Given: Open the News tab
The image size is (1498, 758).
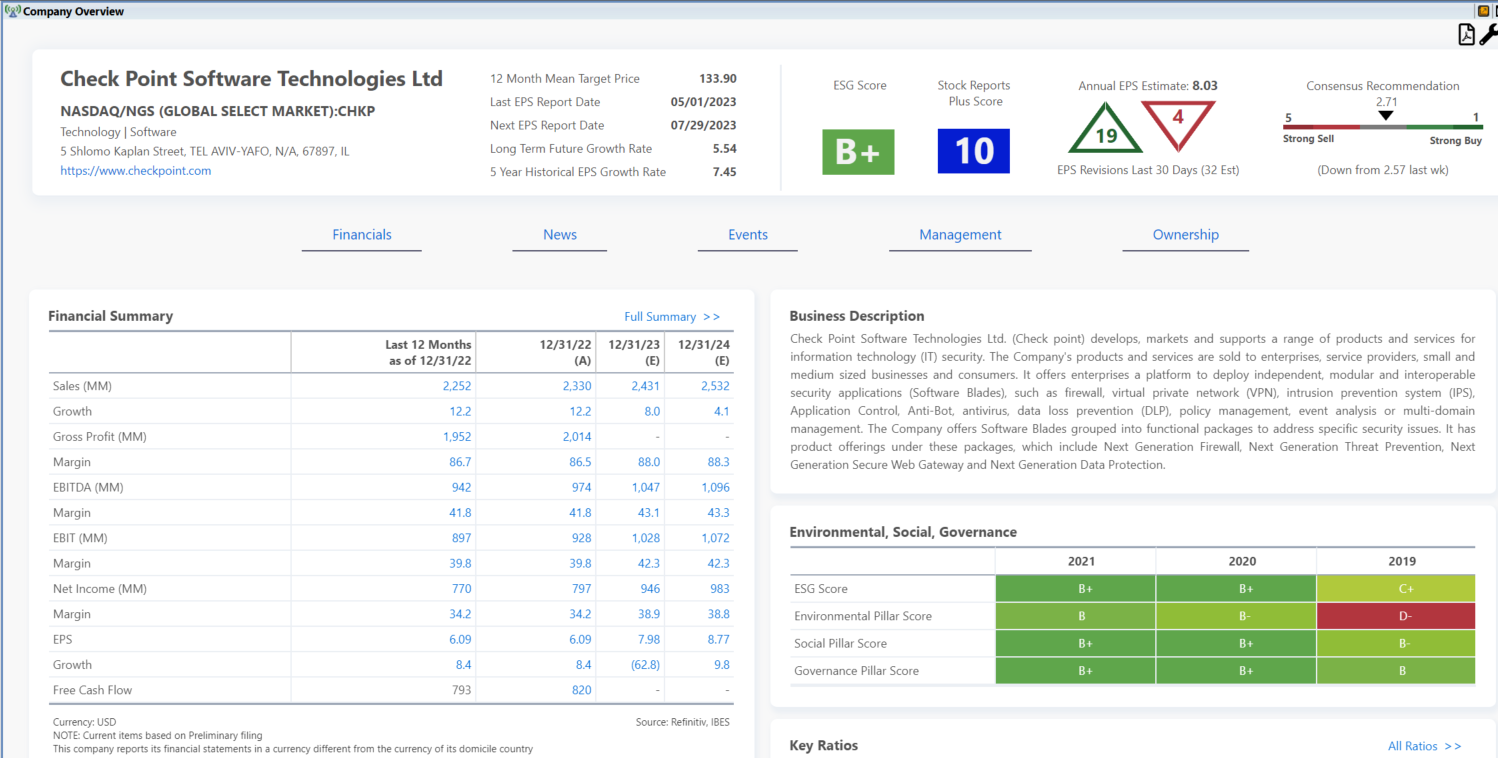Looking at the screenshot, I should pyautogui.click(x=560, y=235).
